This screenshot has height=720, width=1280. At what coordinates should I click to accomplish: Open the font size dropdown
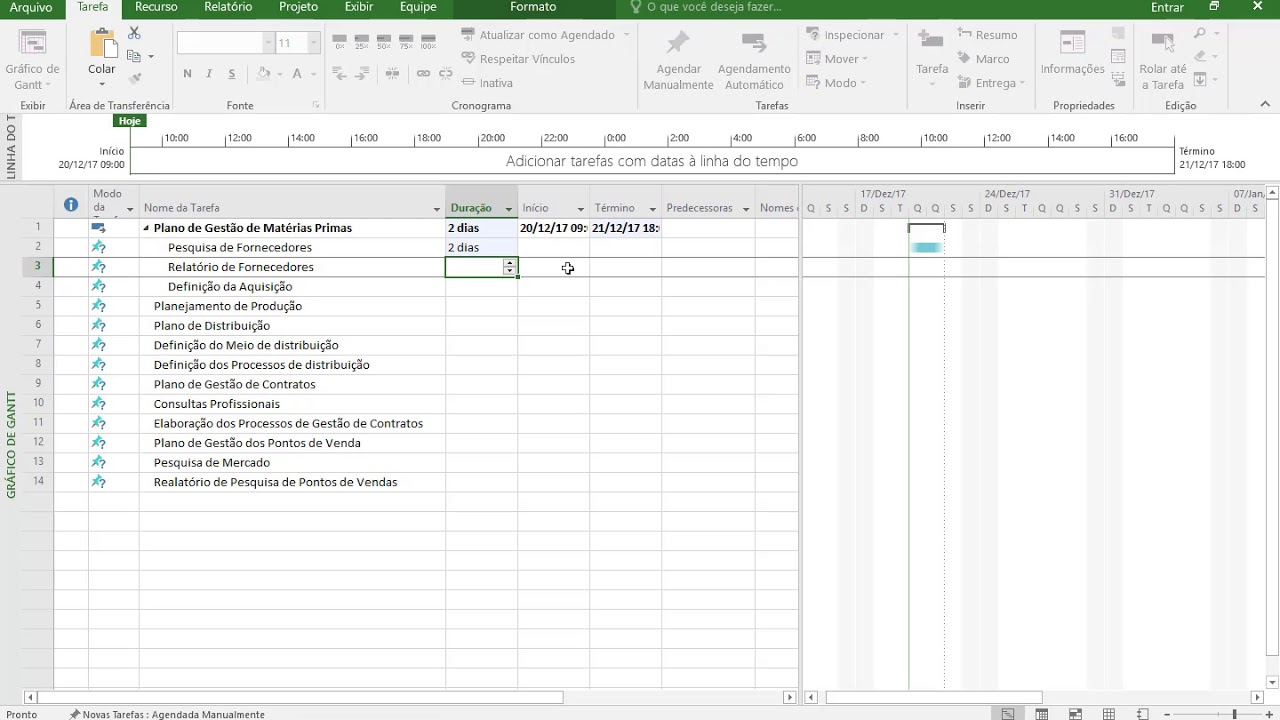click(313, 43)
